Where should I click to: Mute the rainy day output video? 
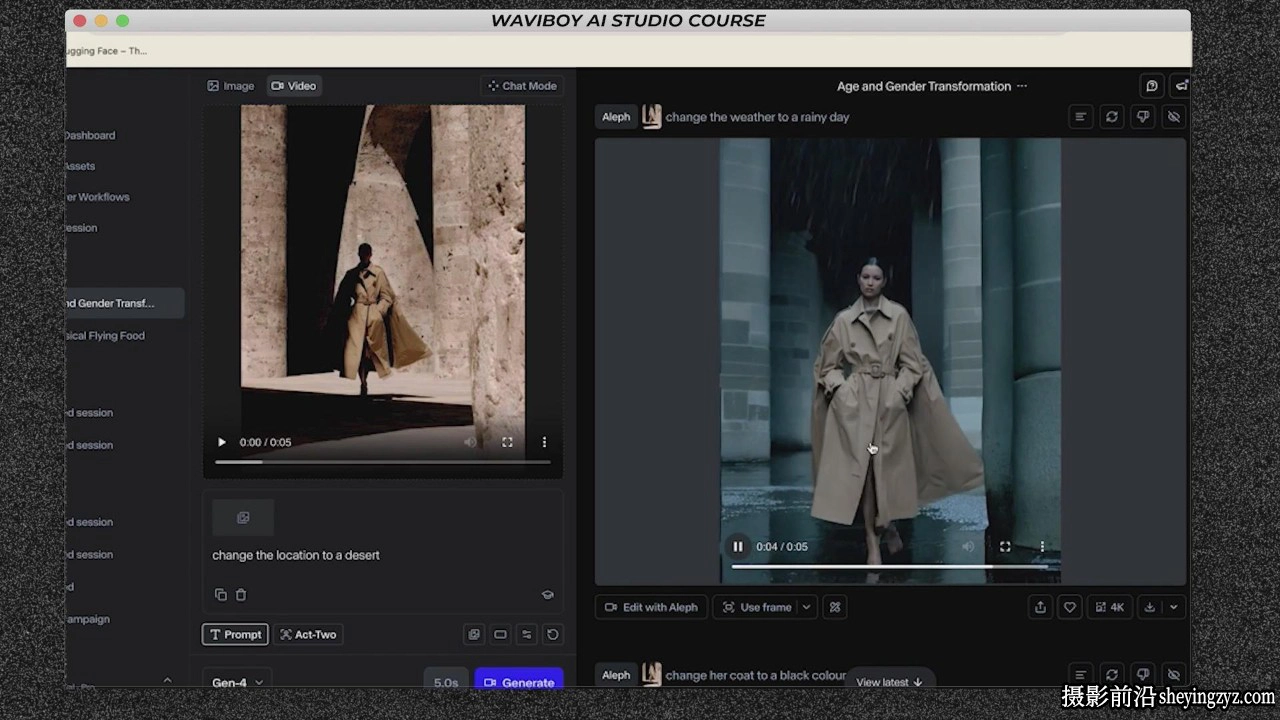coord(968,547)
